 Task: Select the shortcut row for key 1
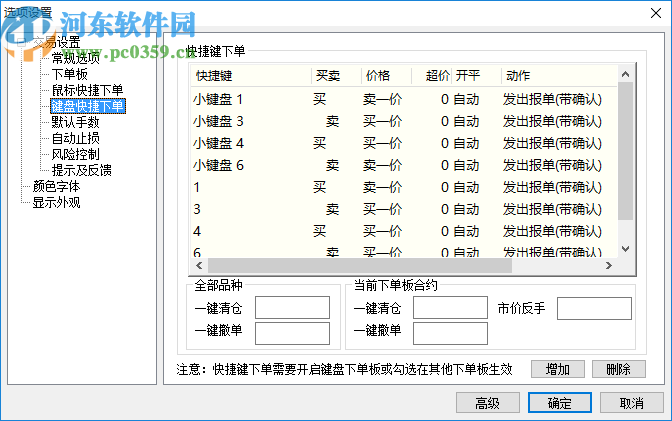tap(404, 187)
